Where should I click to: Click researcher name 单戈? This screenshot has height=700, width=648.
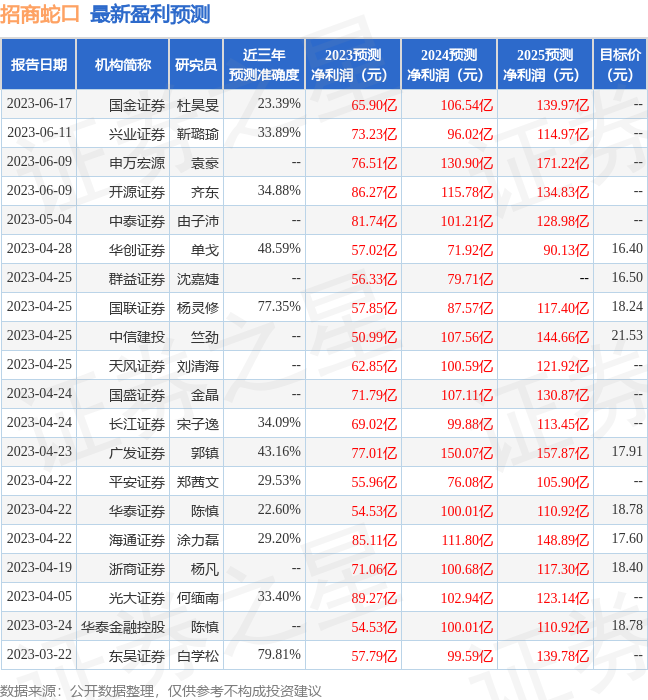coord(205,250)
